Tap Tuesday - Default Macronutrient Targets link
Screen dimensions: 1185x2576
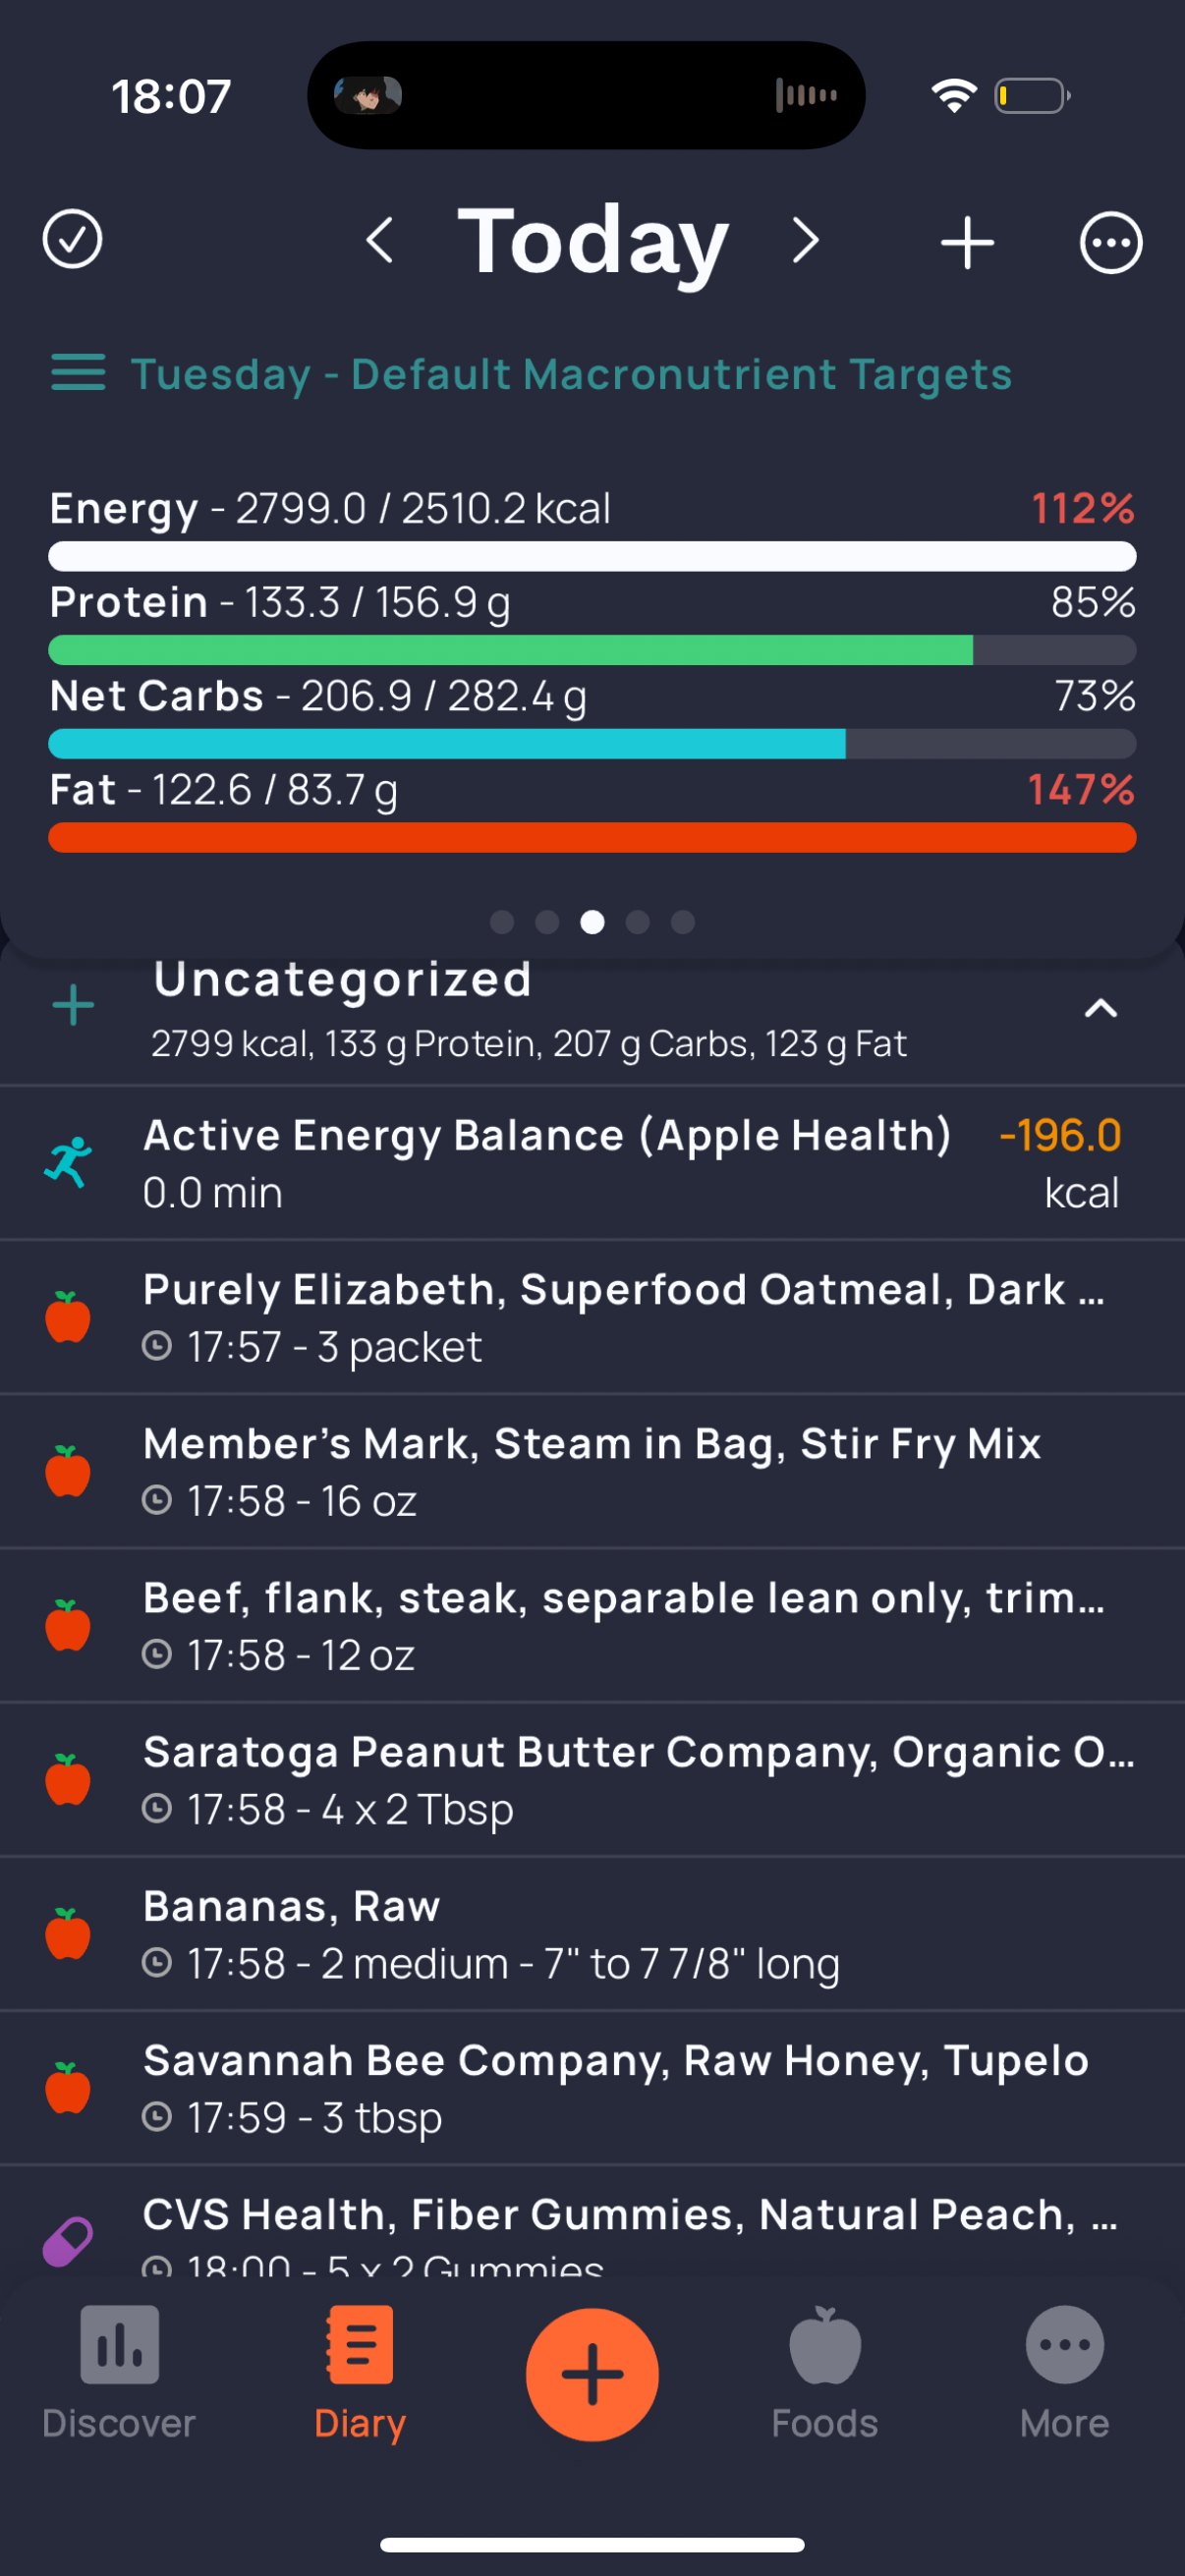[x=571, y=374]
